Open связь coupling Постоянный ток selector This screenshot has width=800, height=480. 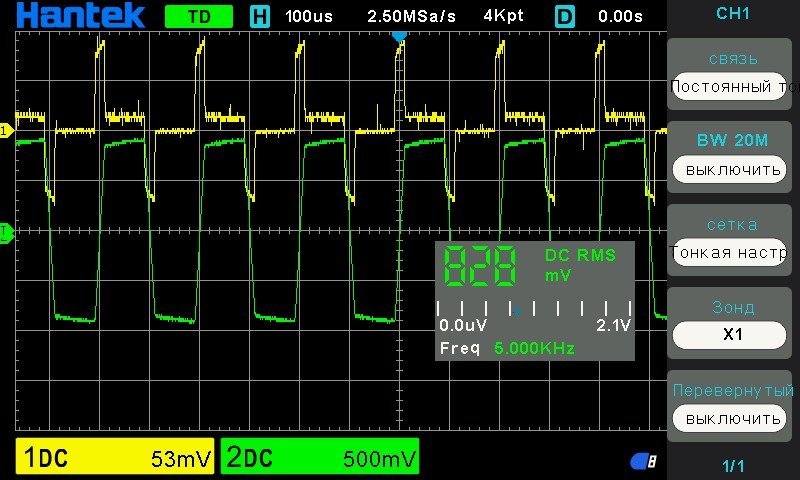point(733,87)
